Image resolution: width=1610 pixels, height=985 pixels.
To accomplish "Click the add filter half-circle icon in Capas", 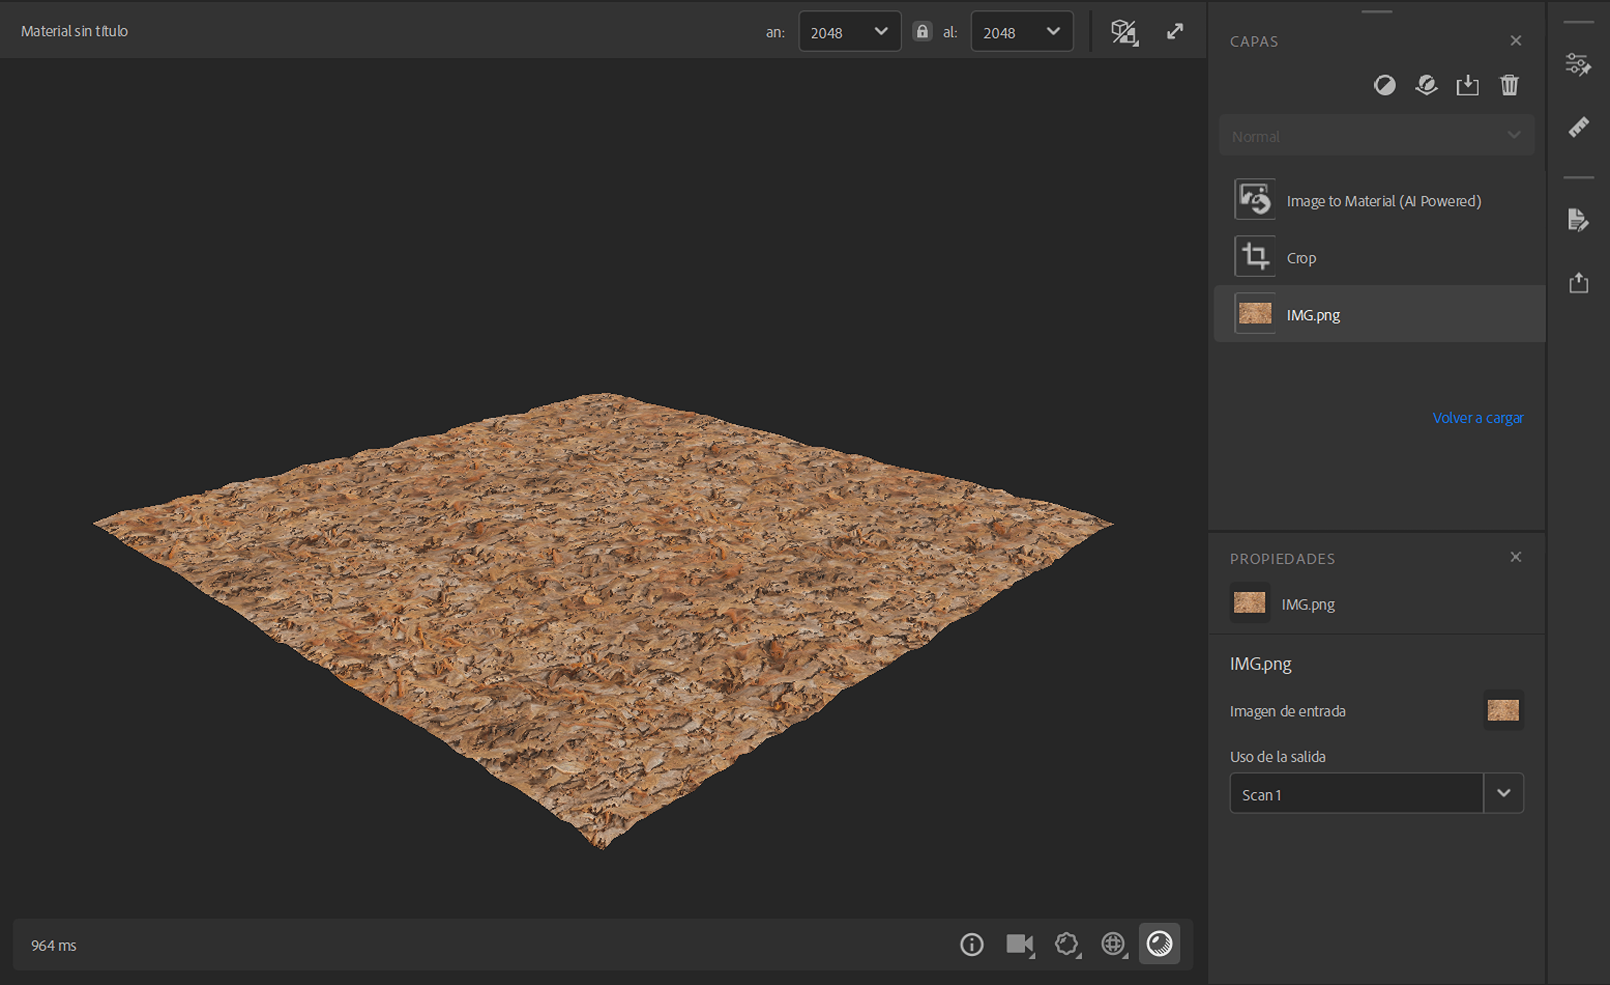I will click(1384, 86).
